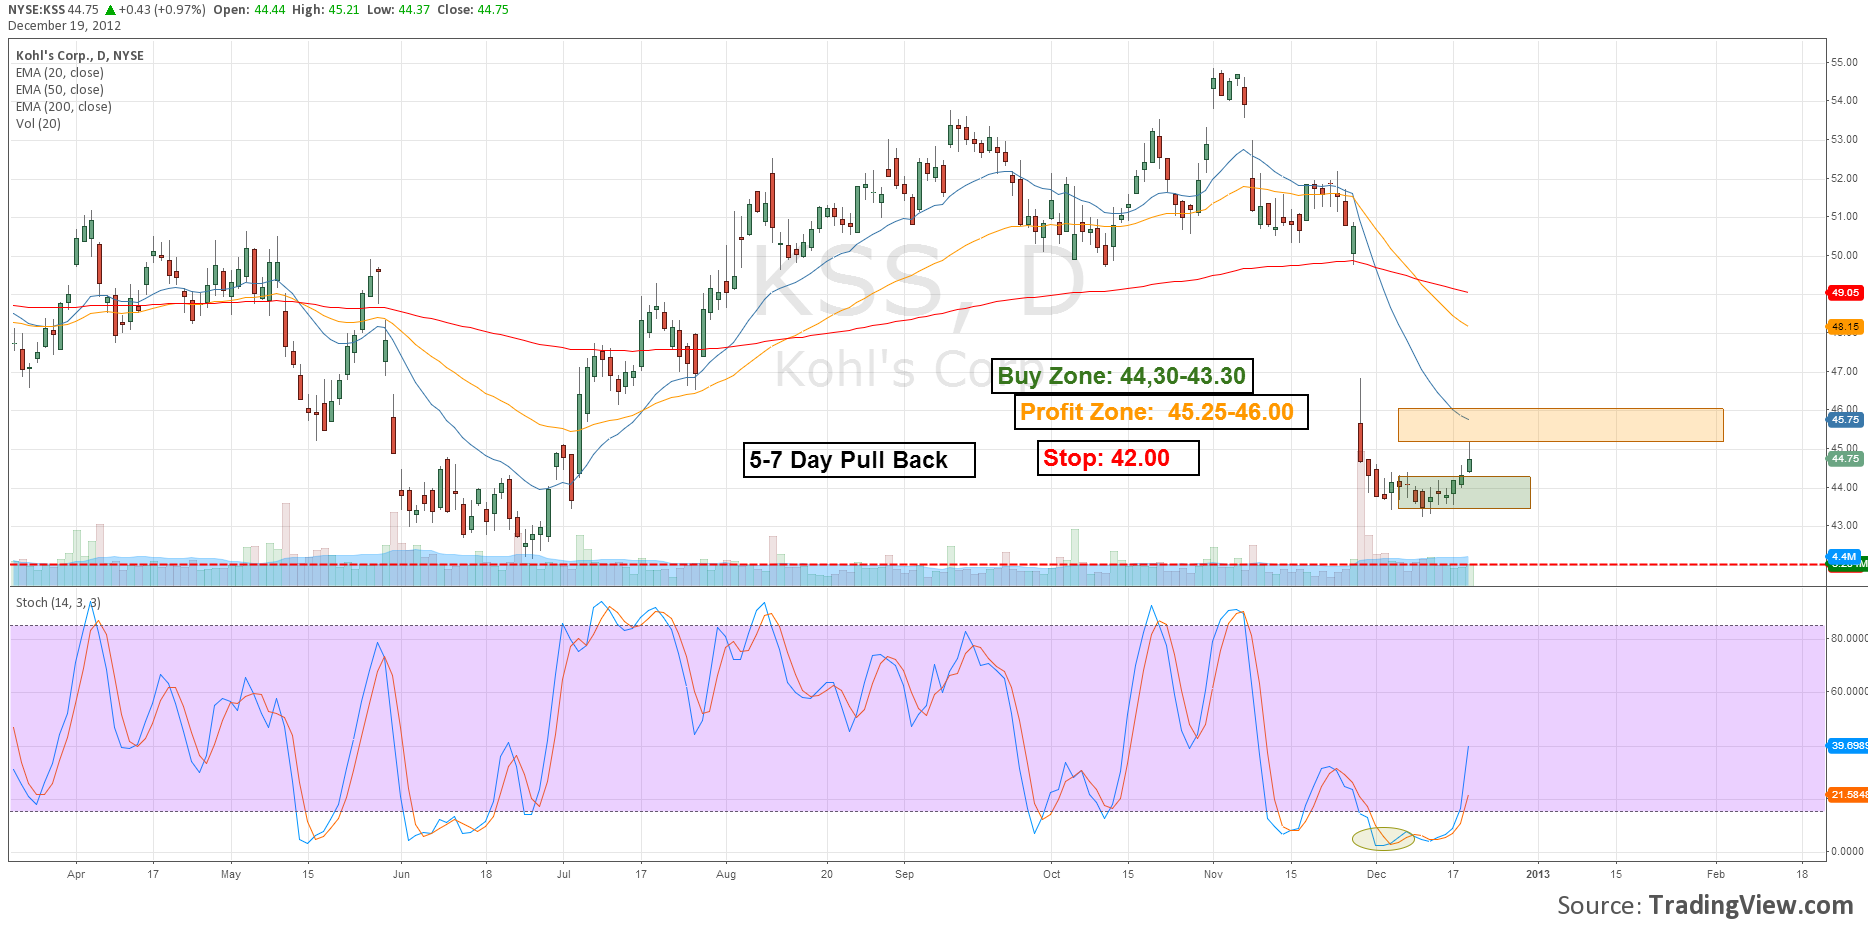Select the orange 48.15 price tag

[x=1845, y=327]
